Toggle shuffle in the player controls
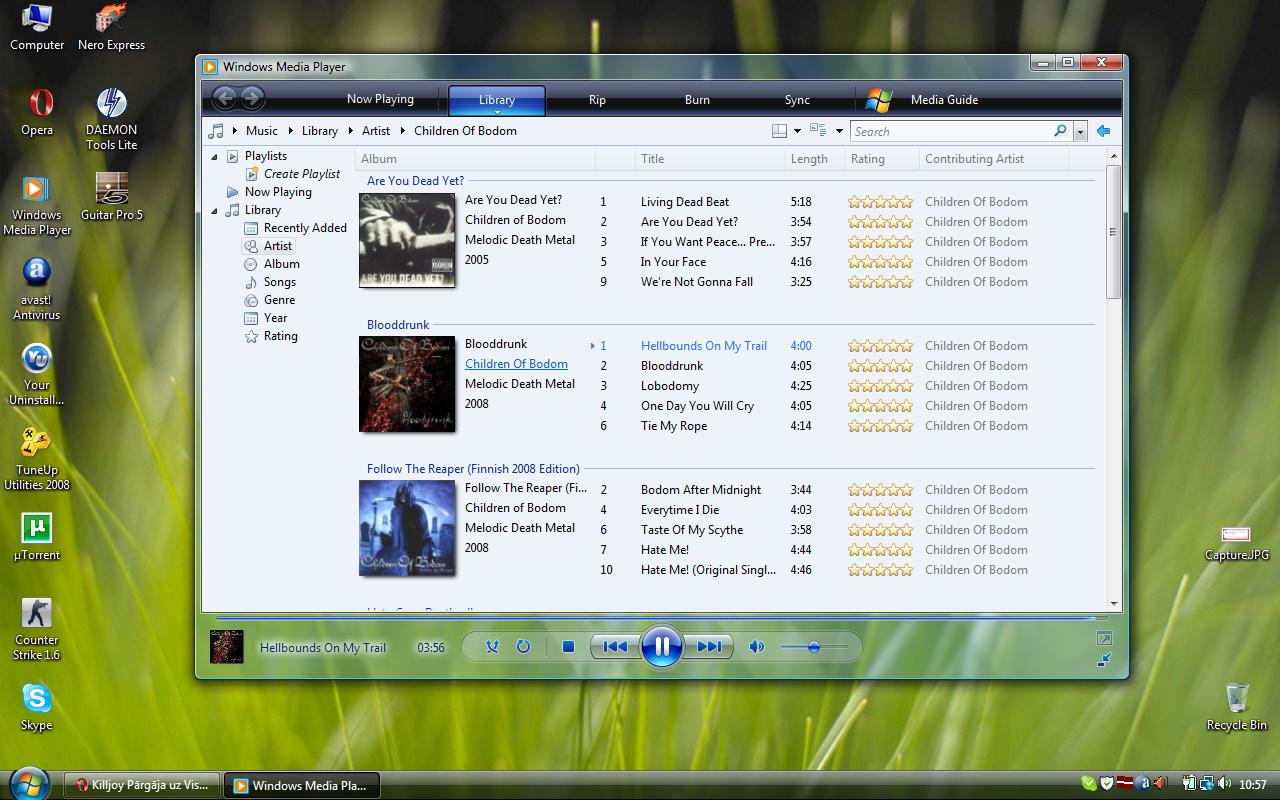 pos(492,647)
